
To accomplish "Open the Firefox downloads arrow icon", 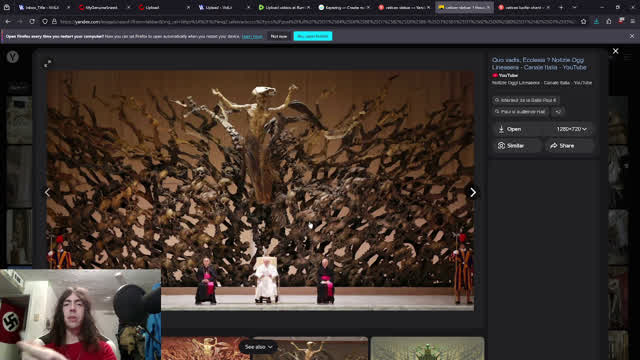I will (x=596, y=22).
